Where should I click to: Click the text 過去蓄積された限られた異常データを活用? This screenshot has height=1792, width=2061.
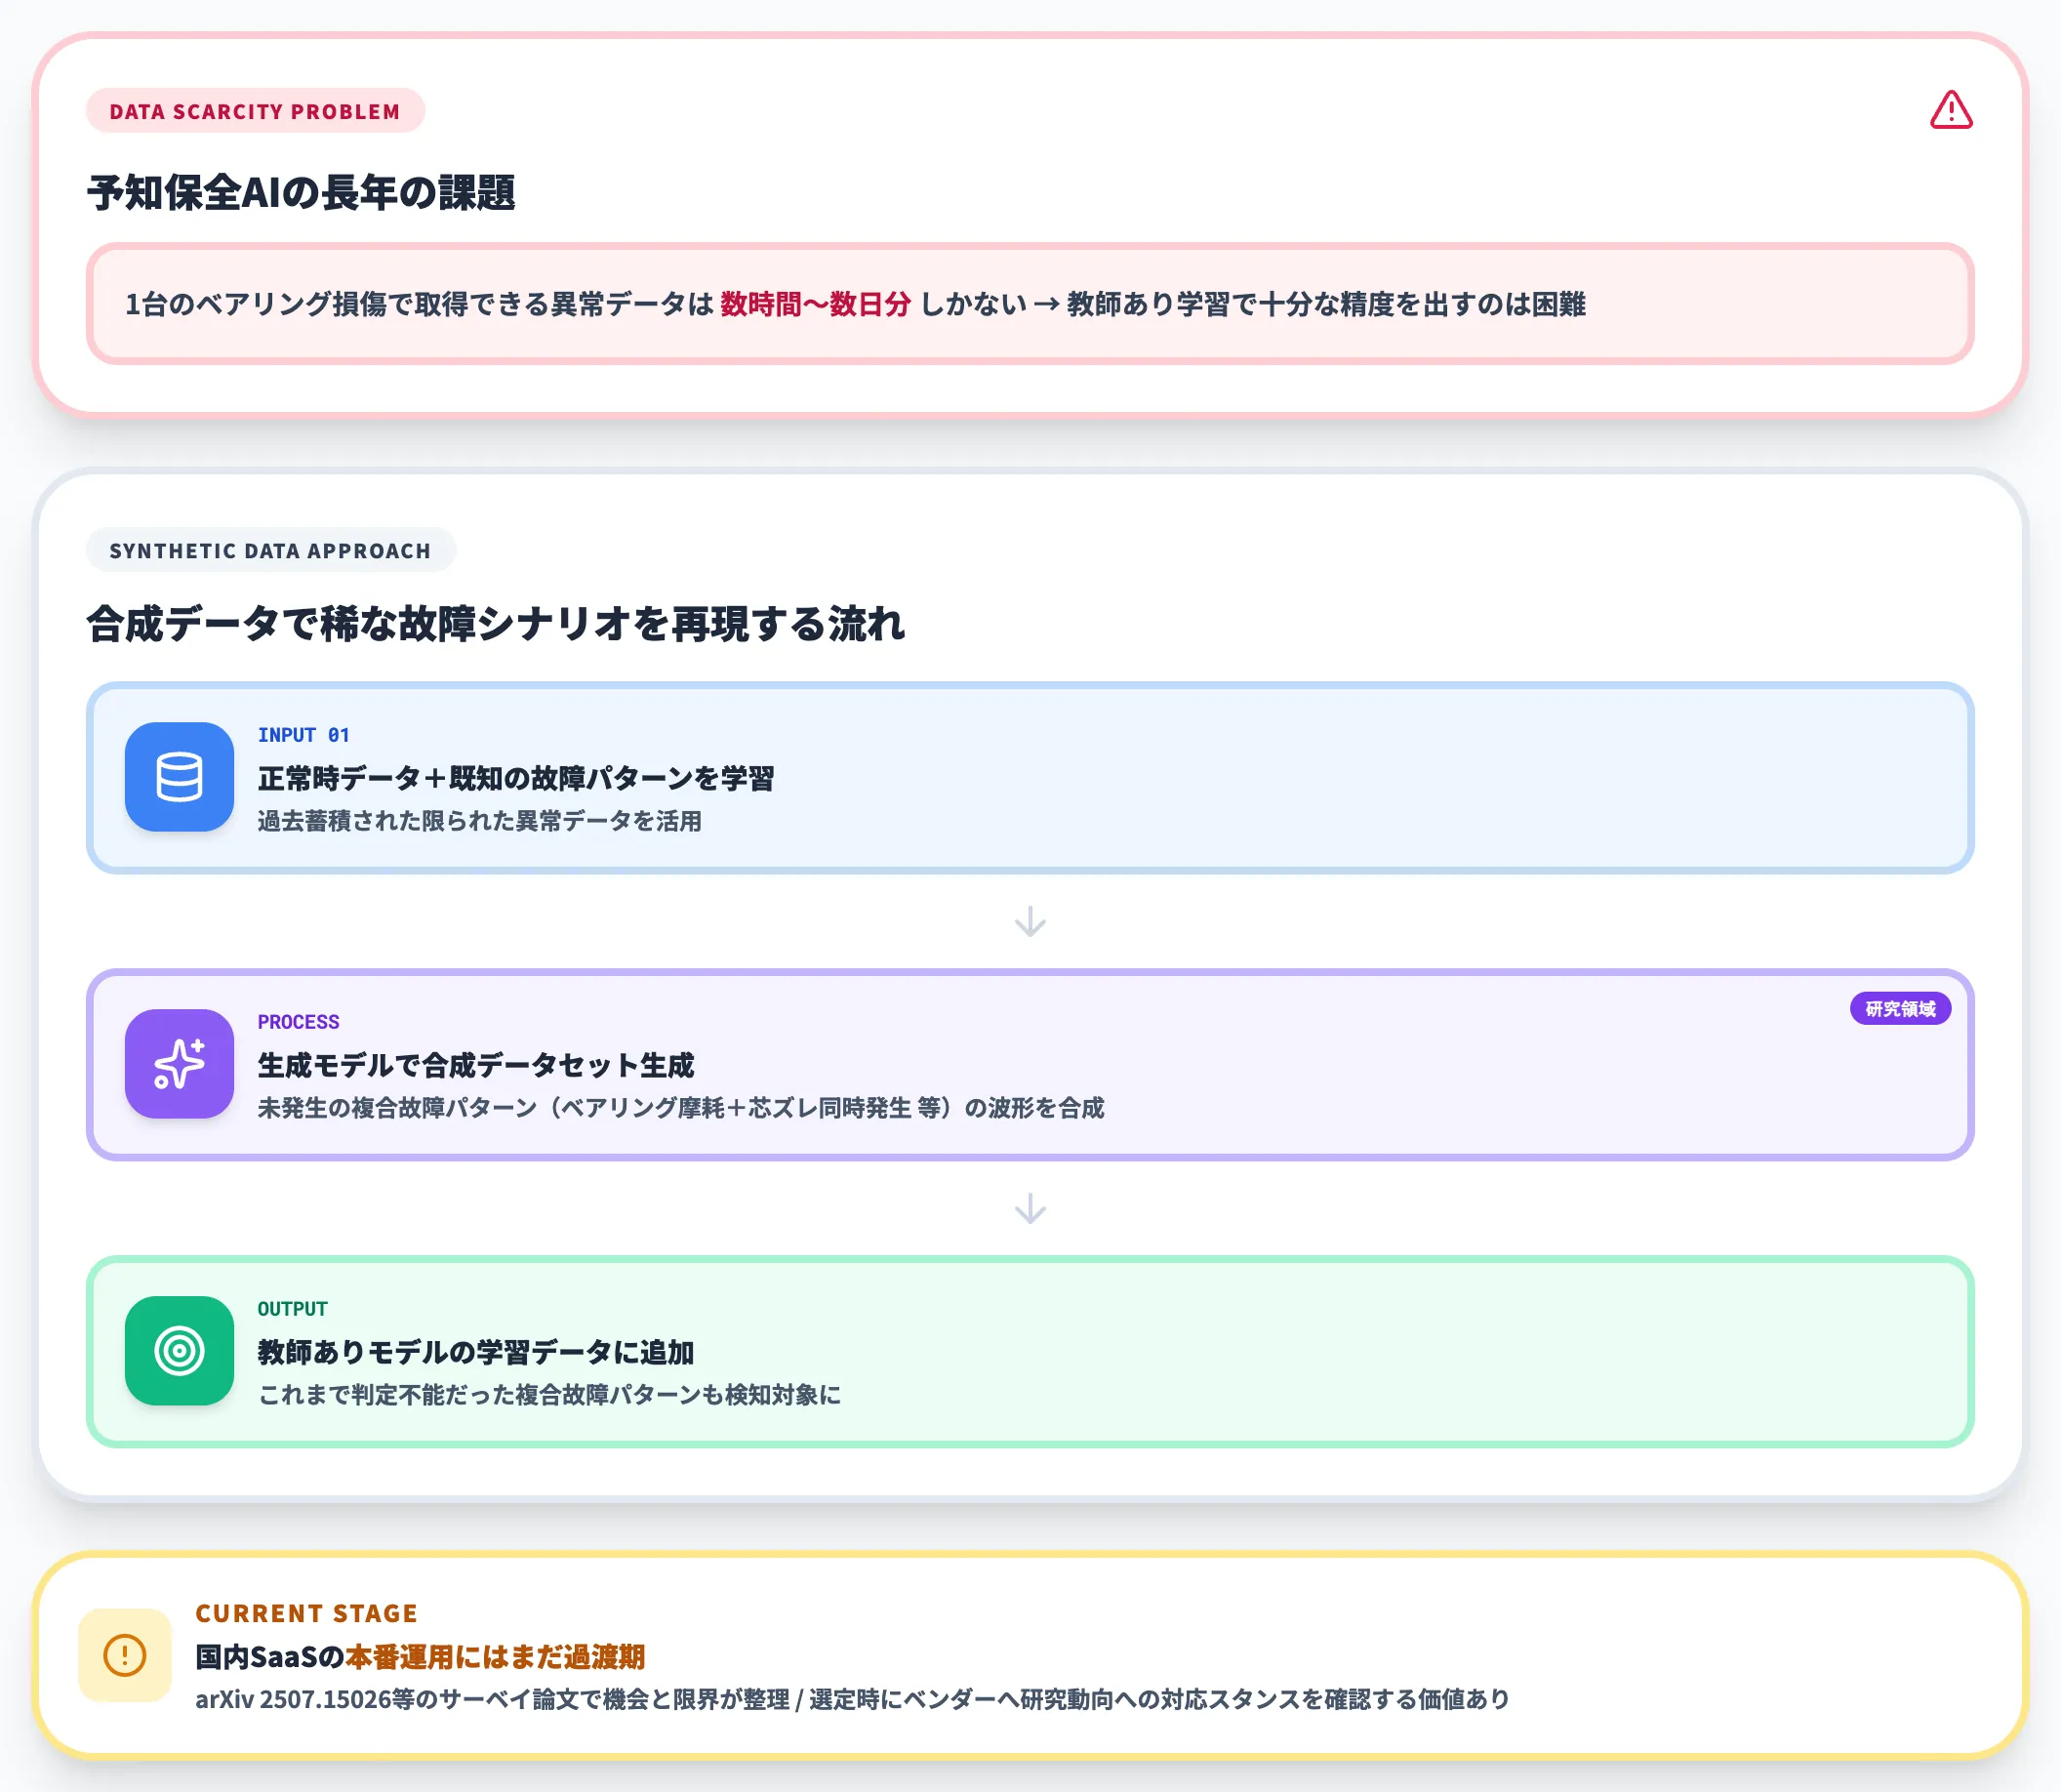tap(479, 821)
